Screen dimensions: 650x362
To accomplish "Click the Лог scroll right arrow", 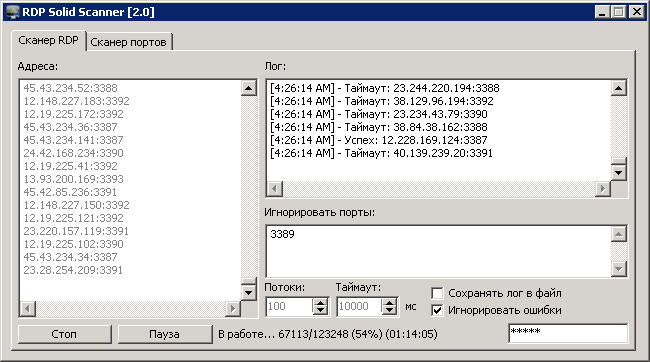I will point(603,189).
